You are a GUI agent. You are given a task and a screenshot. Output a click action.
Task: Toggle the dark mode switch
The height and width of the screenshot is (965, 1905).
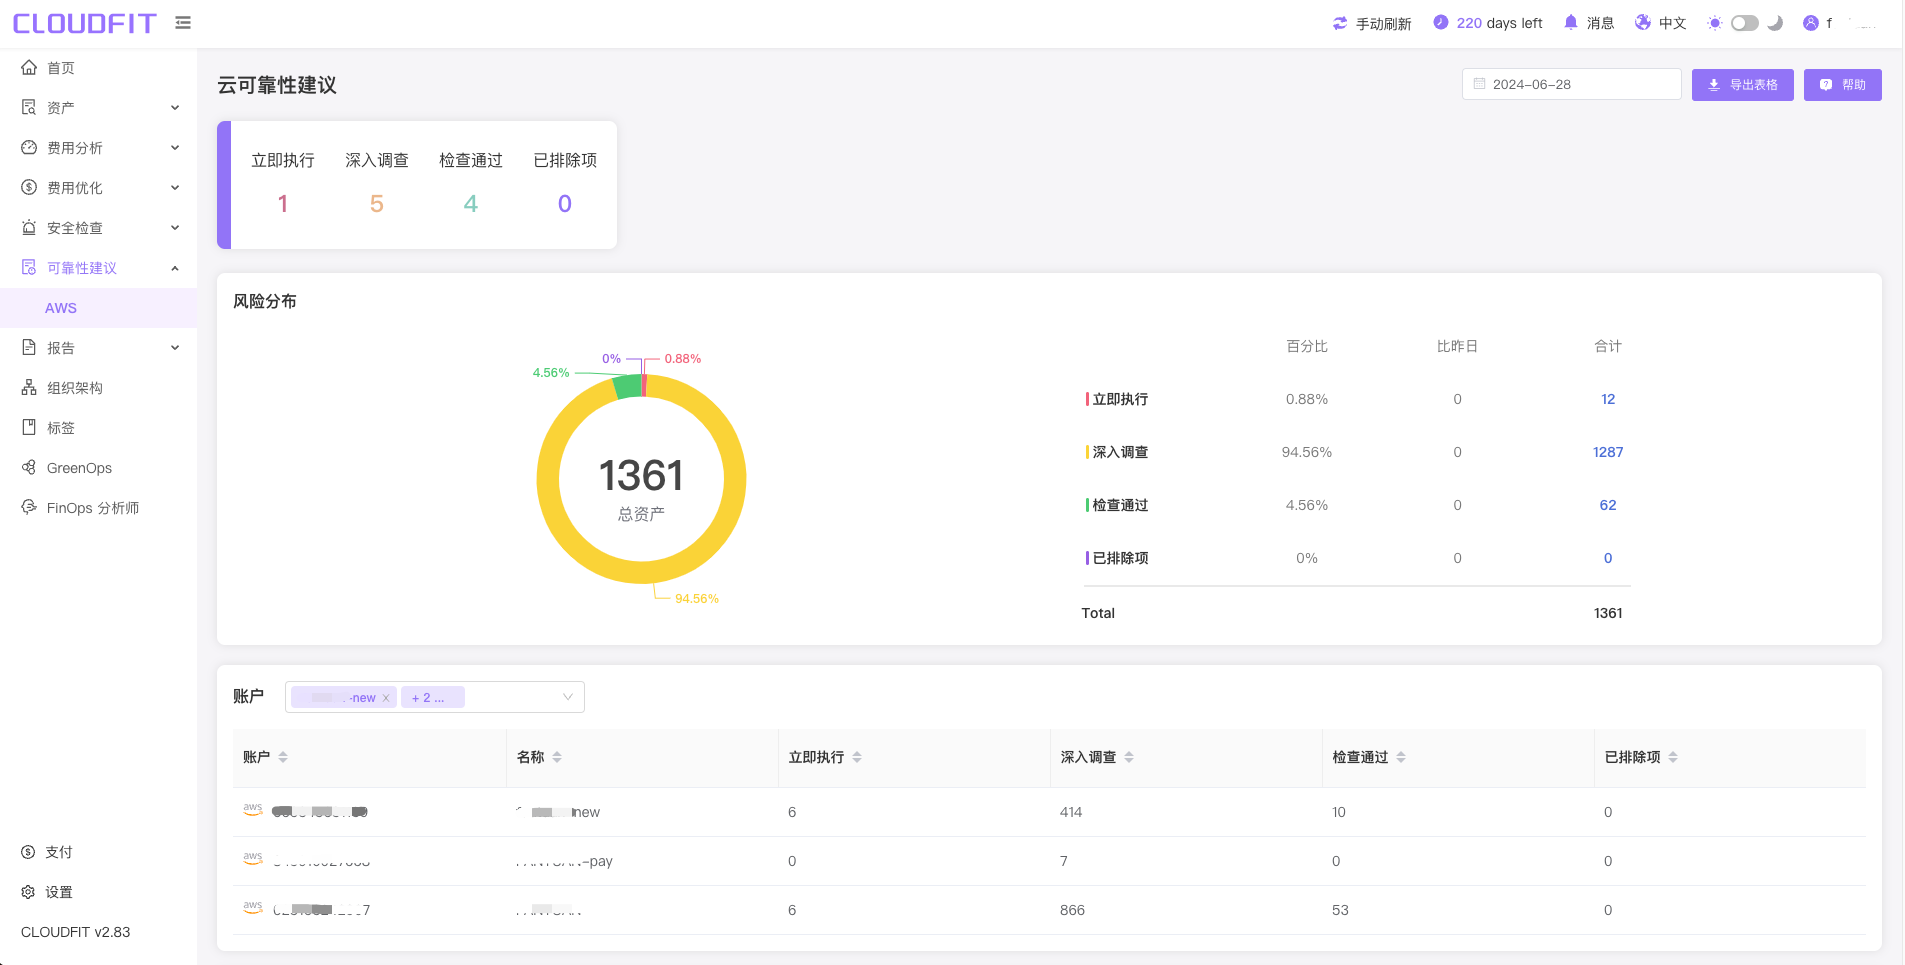(x=1745, y=23)
